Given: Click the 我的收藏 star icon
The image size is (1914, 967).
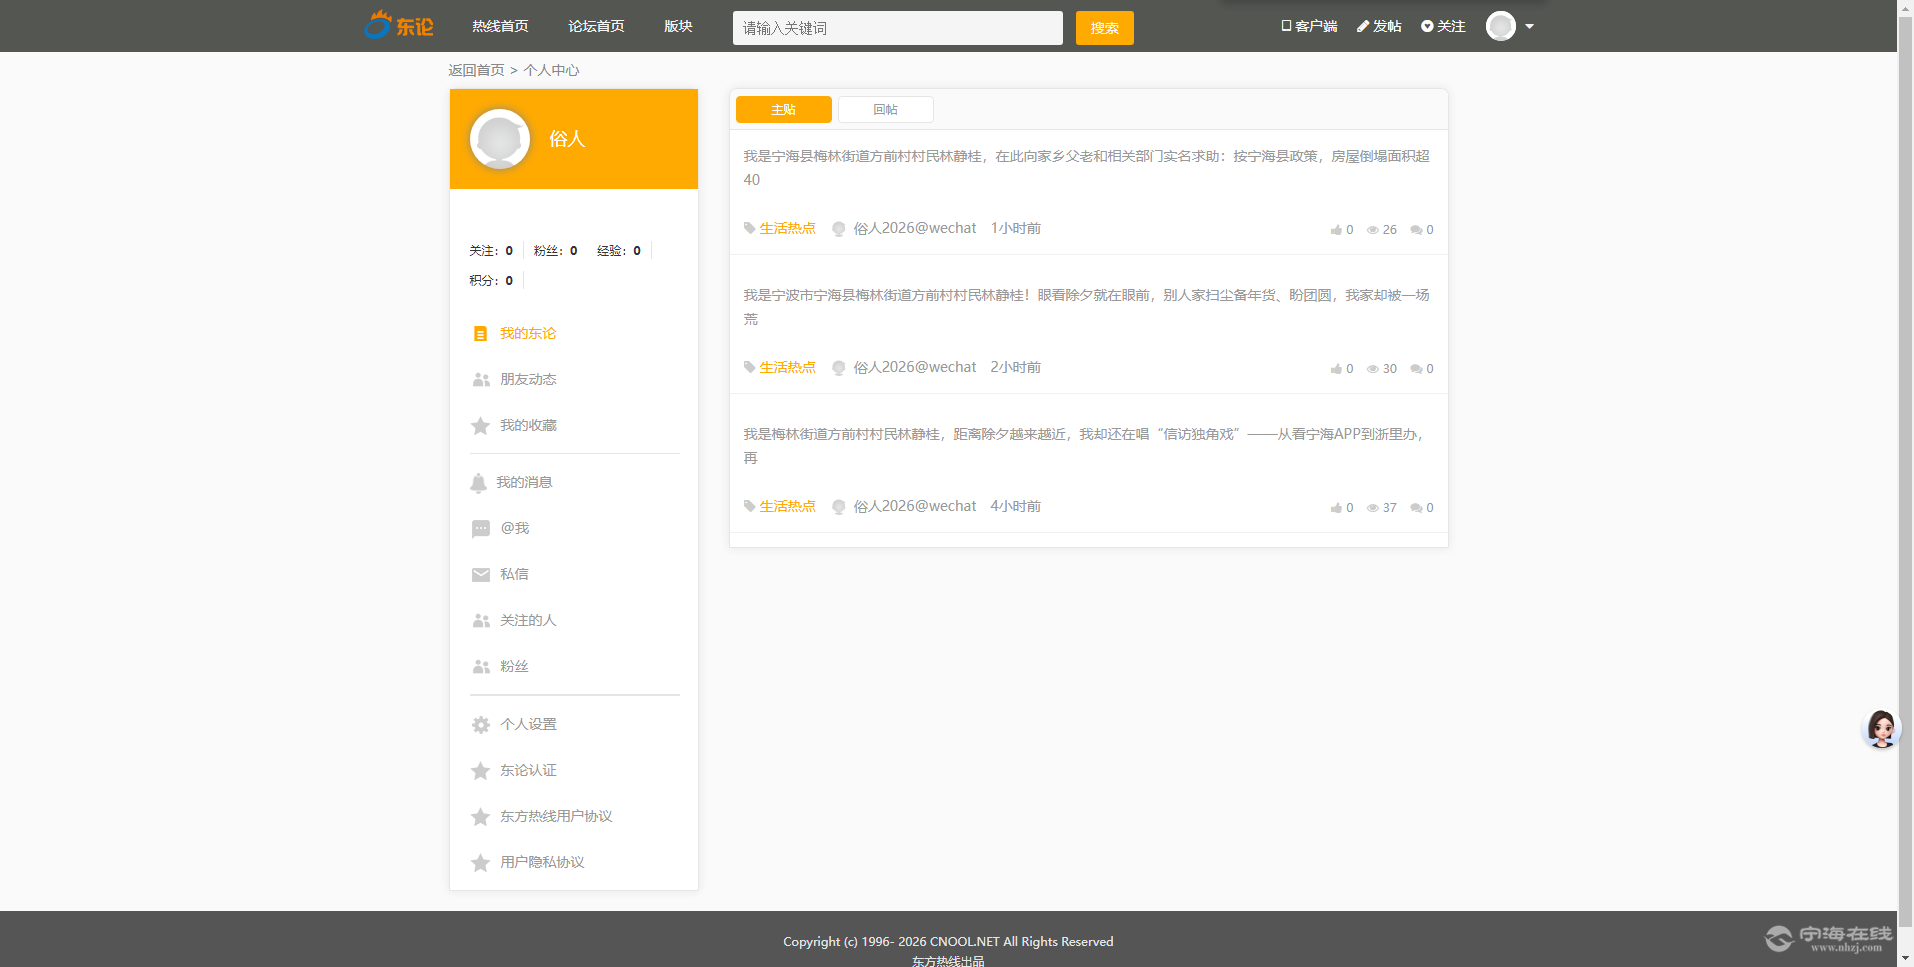Looking at the screenshot, I should [x=481, y=426].
